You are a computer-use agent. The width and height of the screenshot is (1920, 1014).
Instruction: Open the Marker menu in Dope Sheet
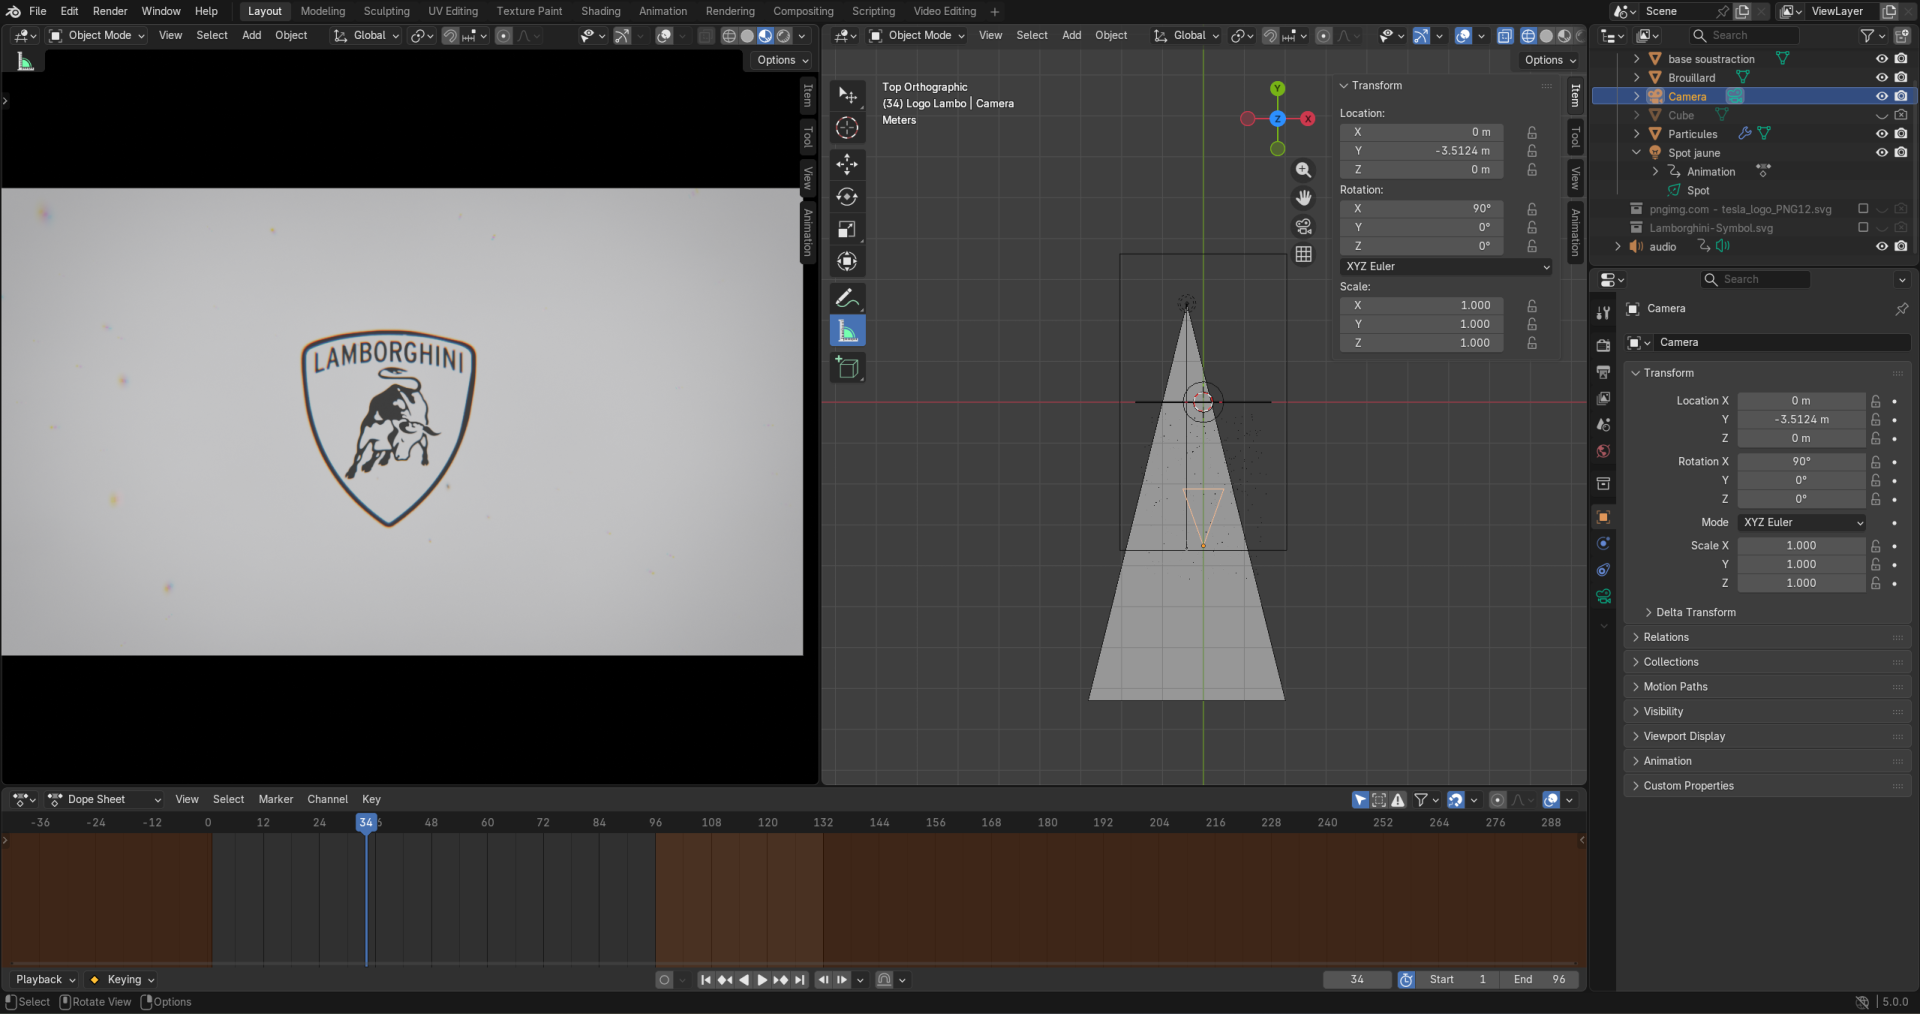(276, 800)
